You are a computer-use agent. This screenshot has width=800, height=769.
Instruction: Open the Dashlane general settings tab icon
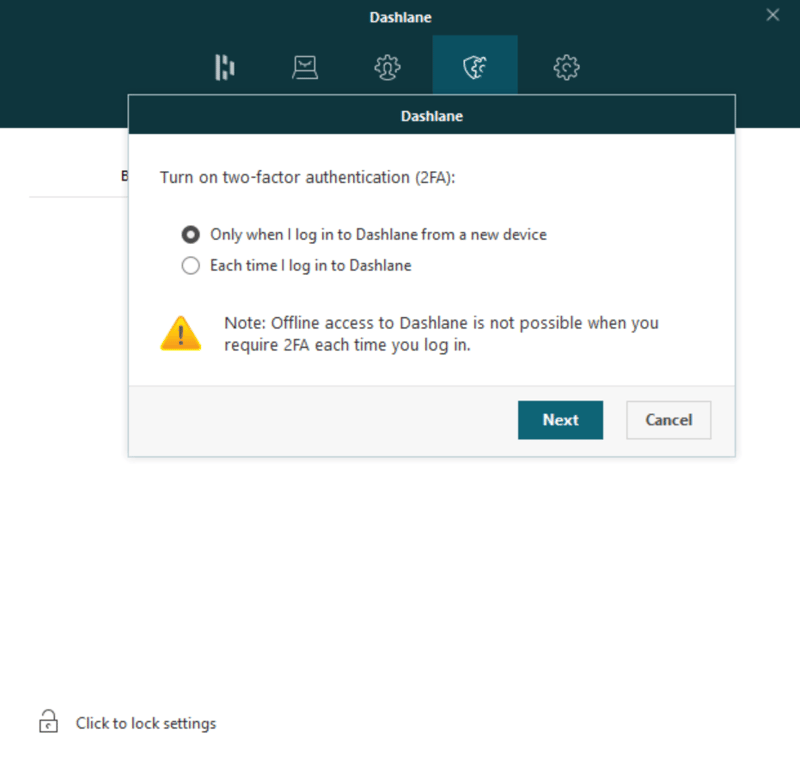(224, 67)
